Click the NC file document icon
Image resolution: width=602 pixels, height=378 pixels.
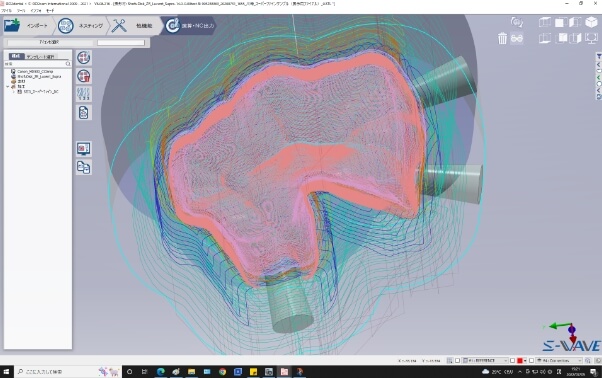(84, 112)
